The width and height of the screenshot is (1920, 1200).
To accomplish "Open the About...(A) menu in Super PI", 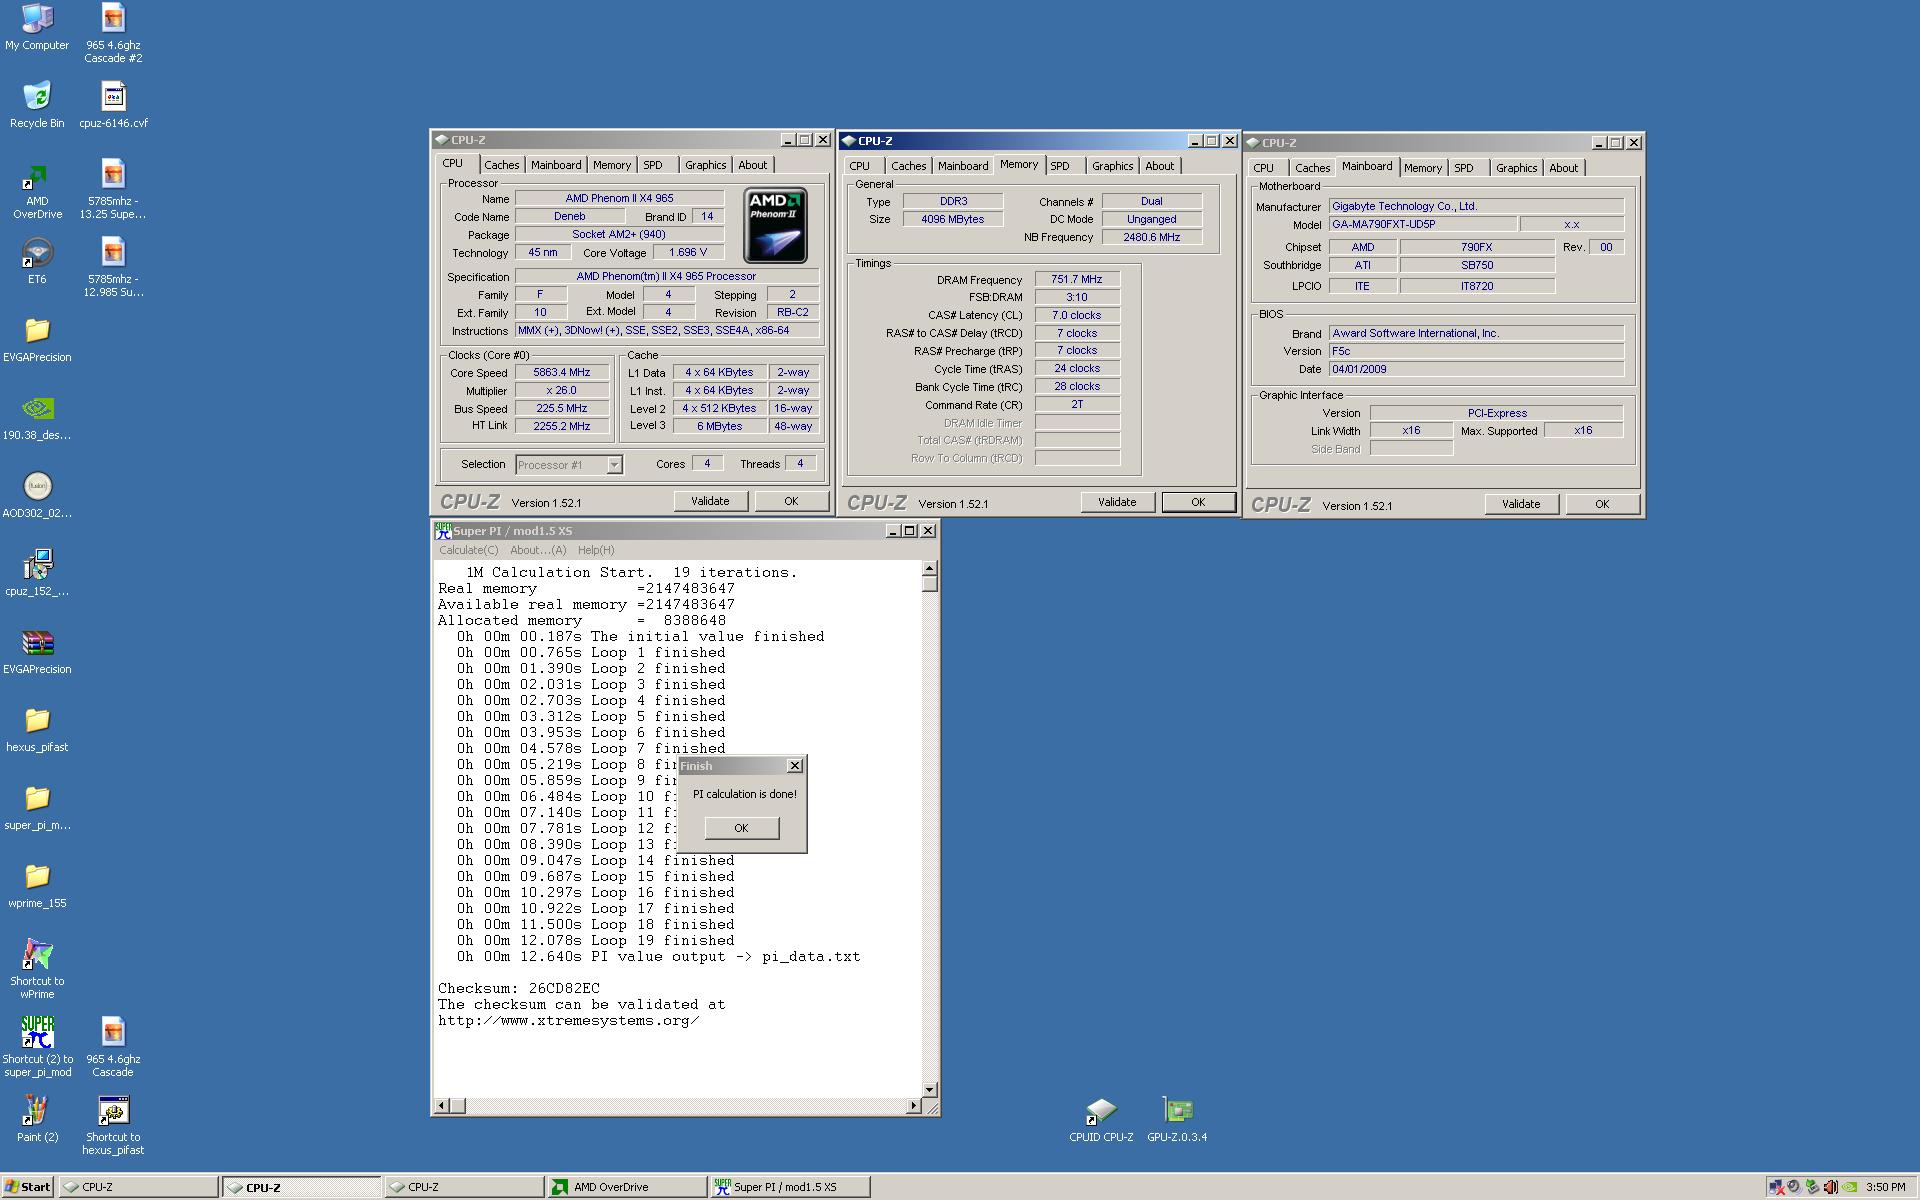I will click(x=538, y=550).
